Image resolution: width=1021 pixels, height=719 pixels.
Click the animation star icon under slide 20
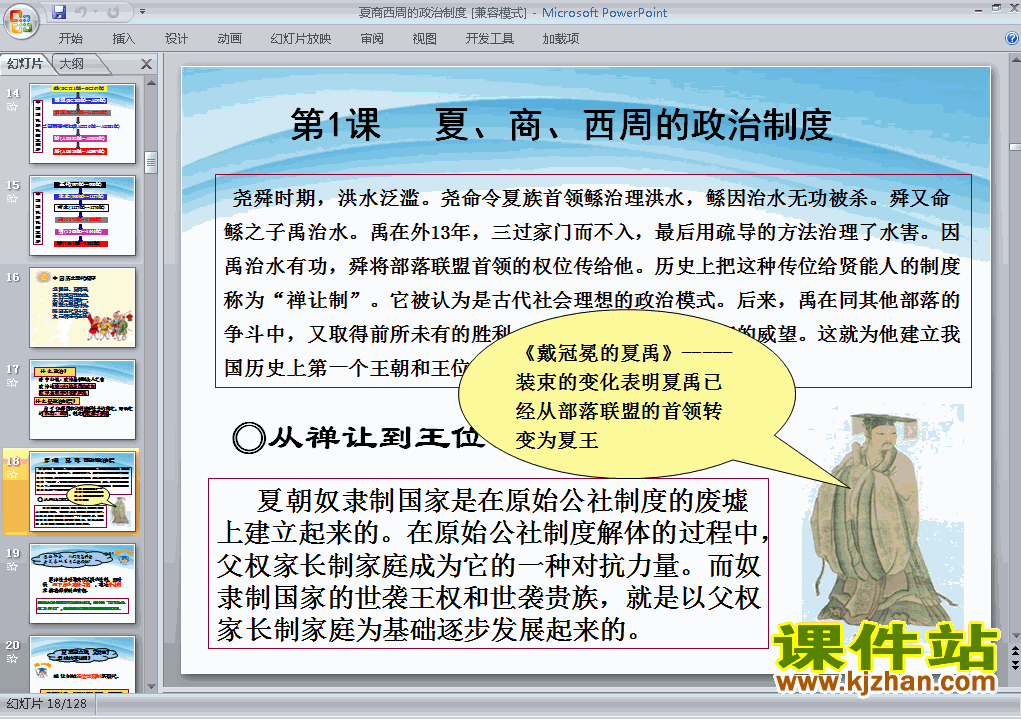pyautogui.click(x=12, y=658)
